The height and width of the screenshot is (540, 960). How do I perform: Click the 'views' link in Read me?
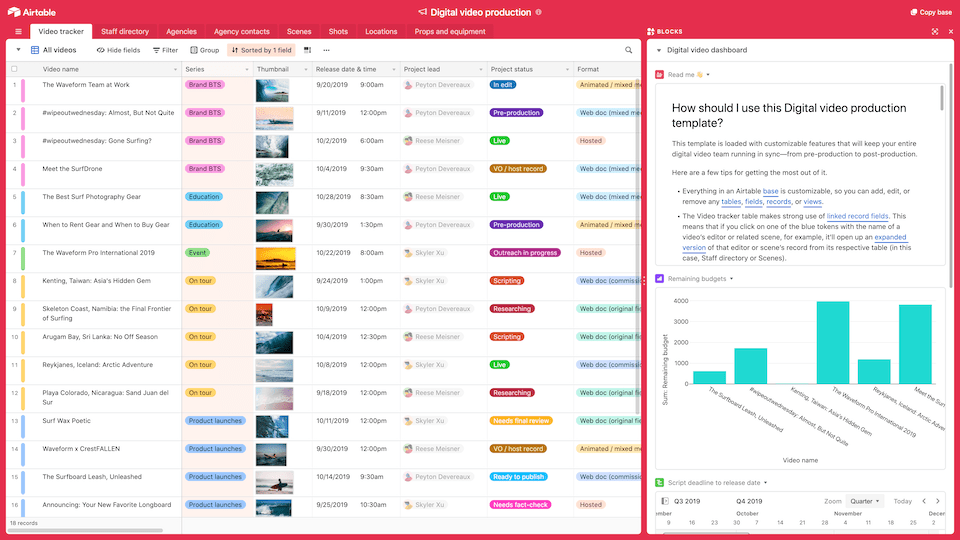[x=812, y=201]
